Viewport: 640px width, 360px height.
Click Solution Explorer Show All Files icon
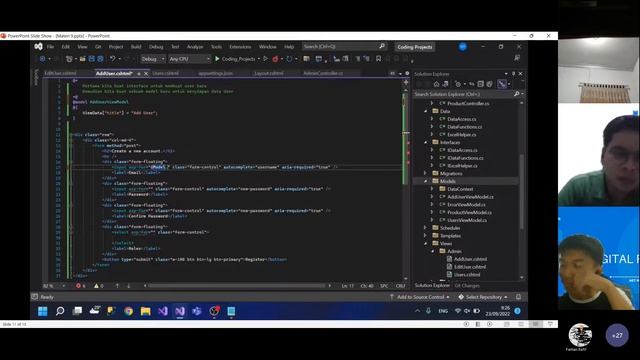(489, 84)
